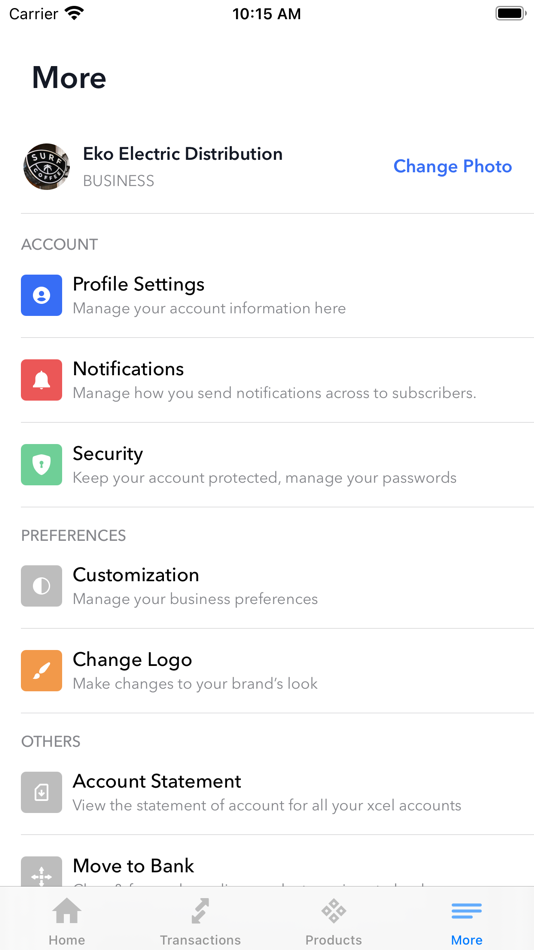The width and height of the screenshot is (534, 950).
Task: Click the Change Photo link
Action: coord(453,166)
